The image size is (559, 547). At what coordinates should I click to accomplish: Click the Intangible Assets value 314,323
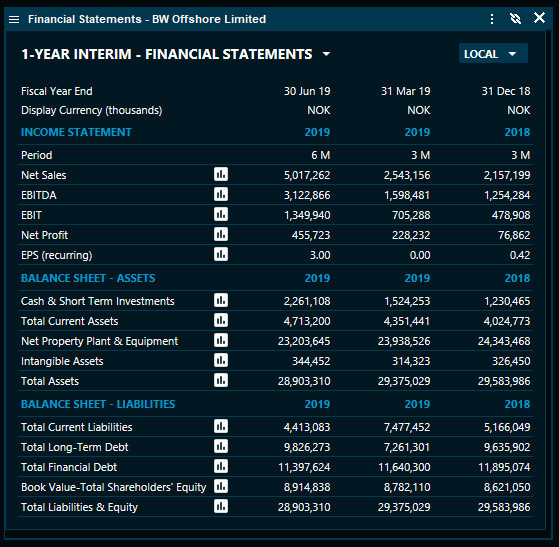pos(411,361)
